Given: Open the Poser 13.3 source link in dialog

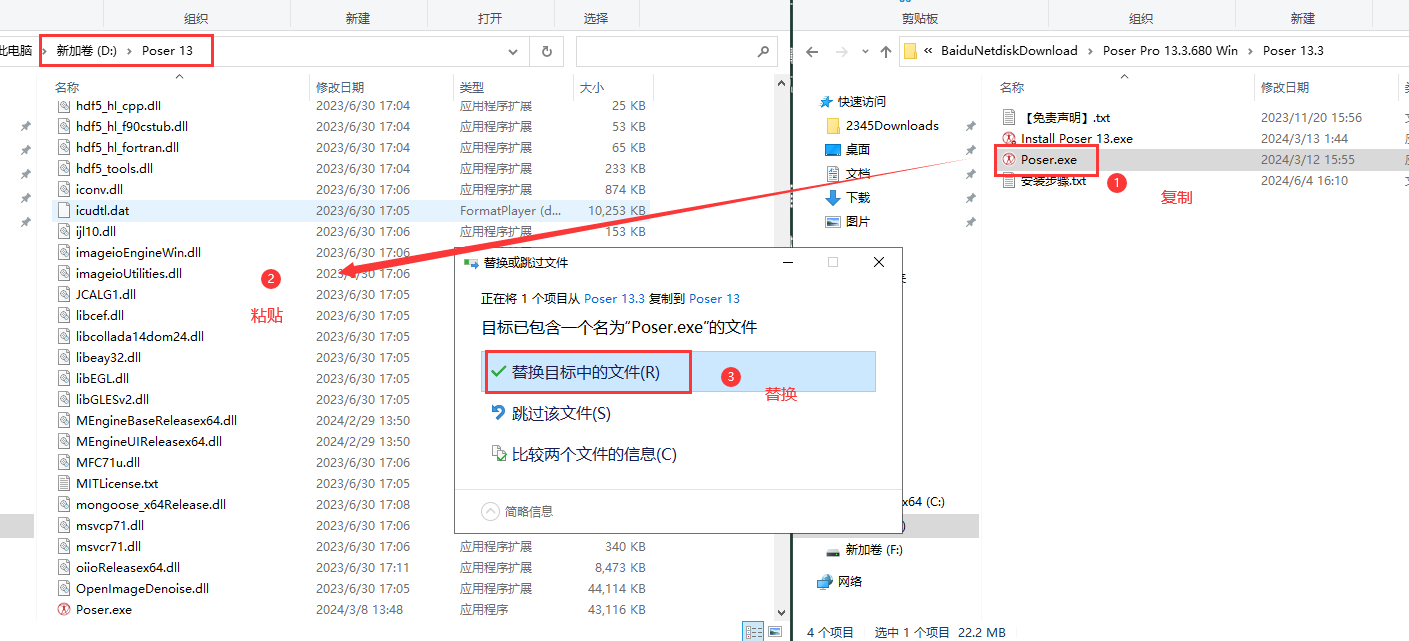Looking at the screenshot, I should pyautogui.click(x=614, y=298).
